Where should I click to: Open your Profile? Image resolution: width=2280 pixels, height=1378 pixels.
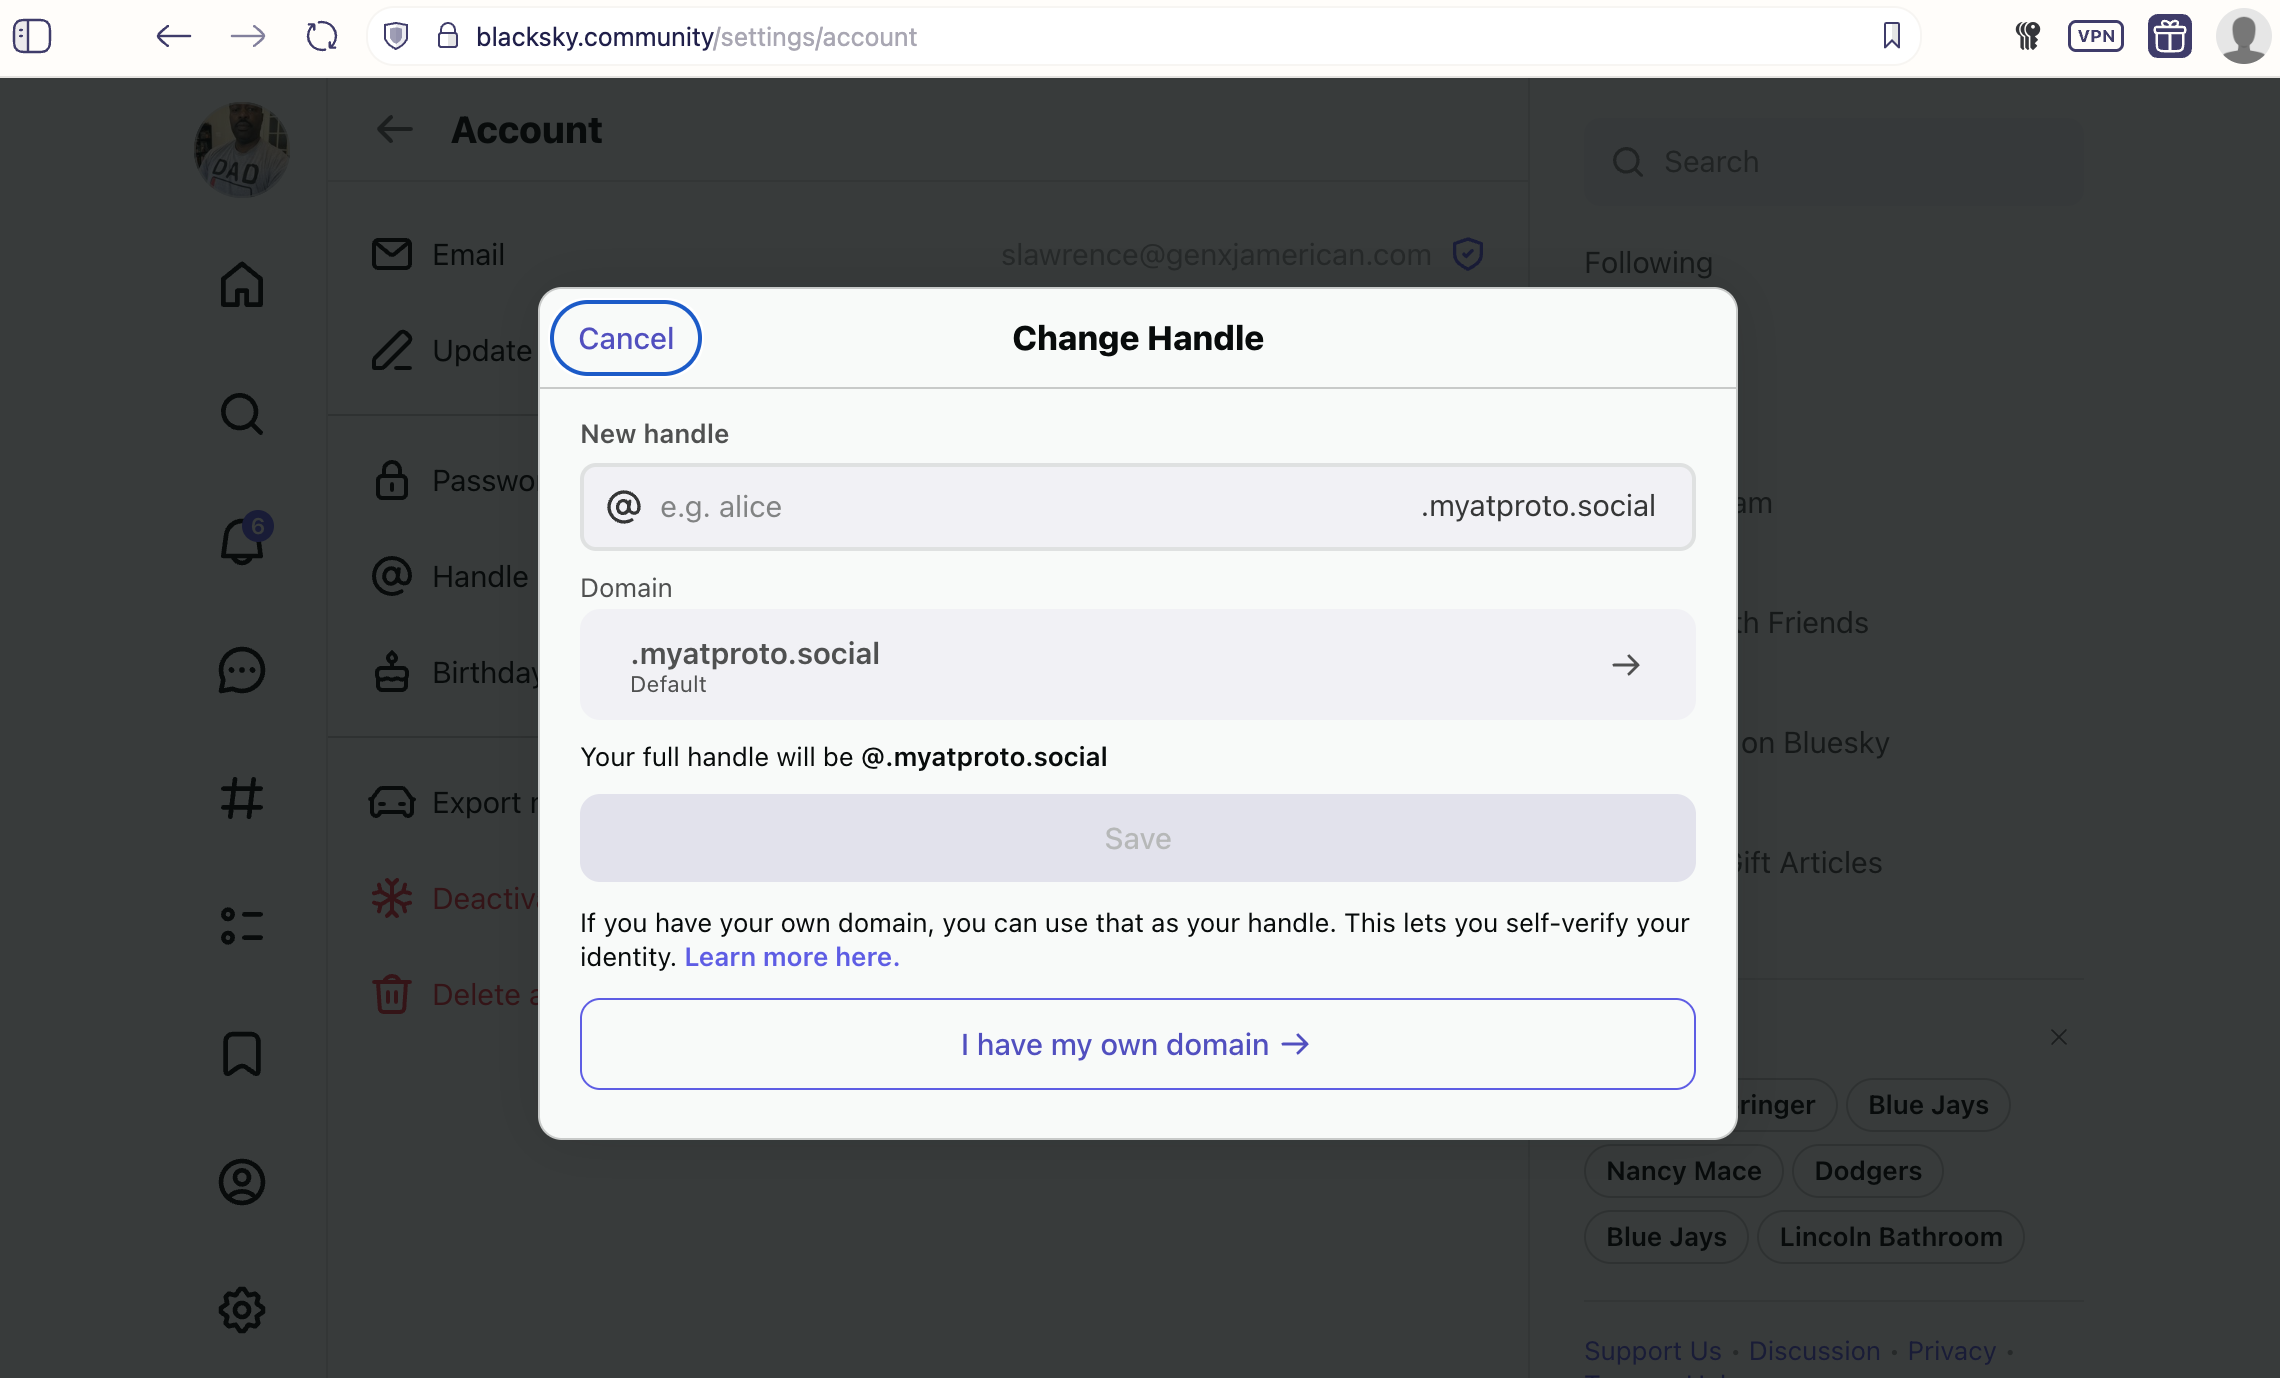click(240, 1182)
